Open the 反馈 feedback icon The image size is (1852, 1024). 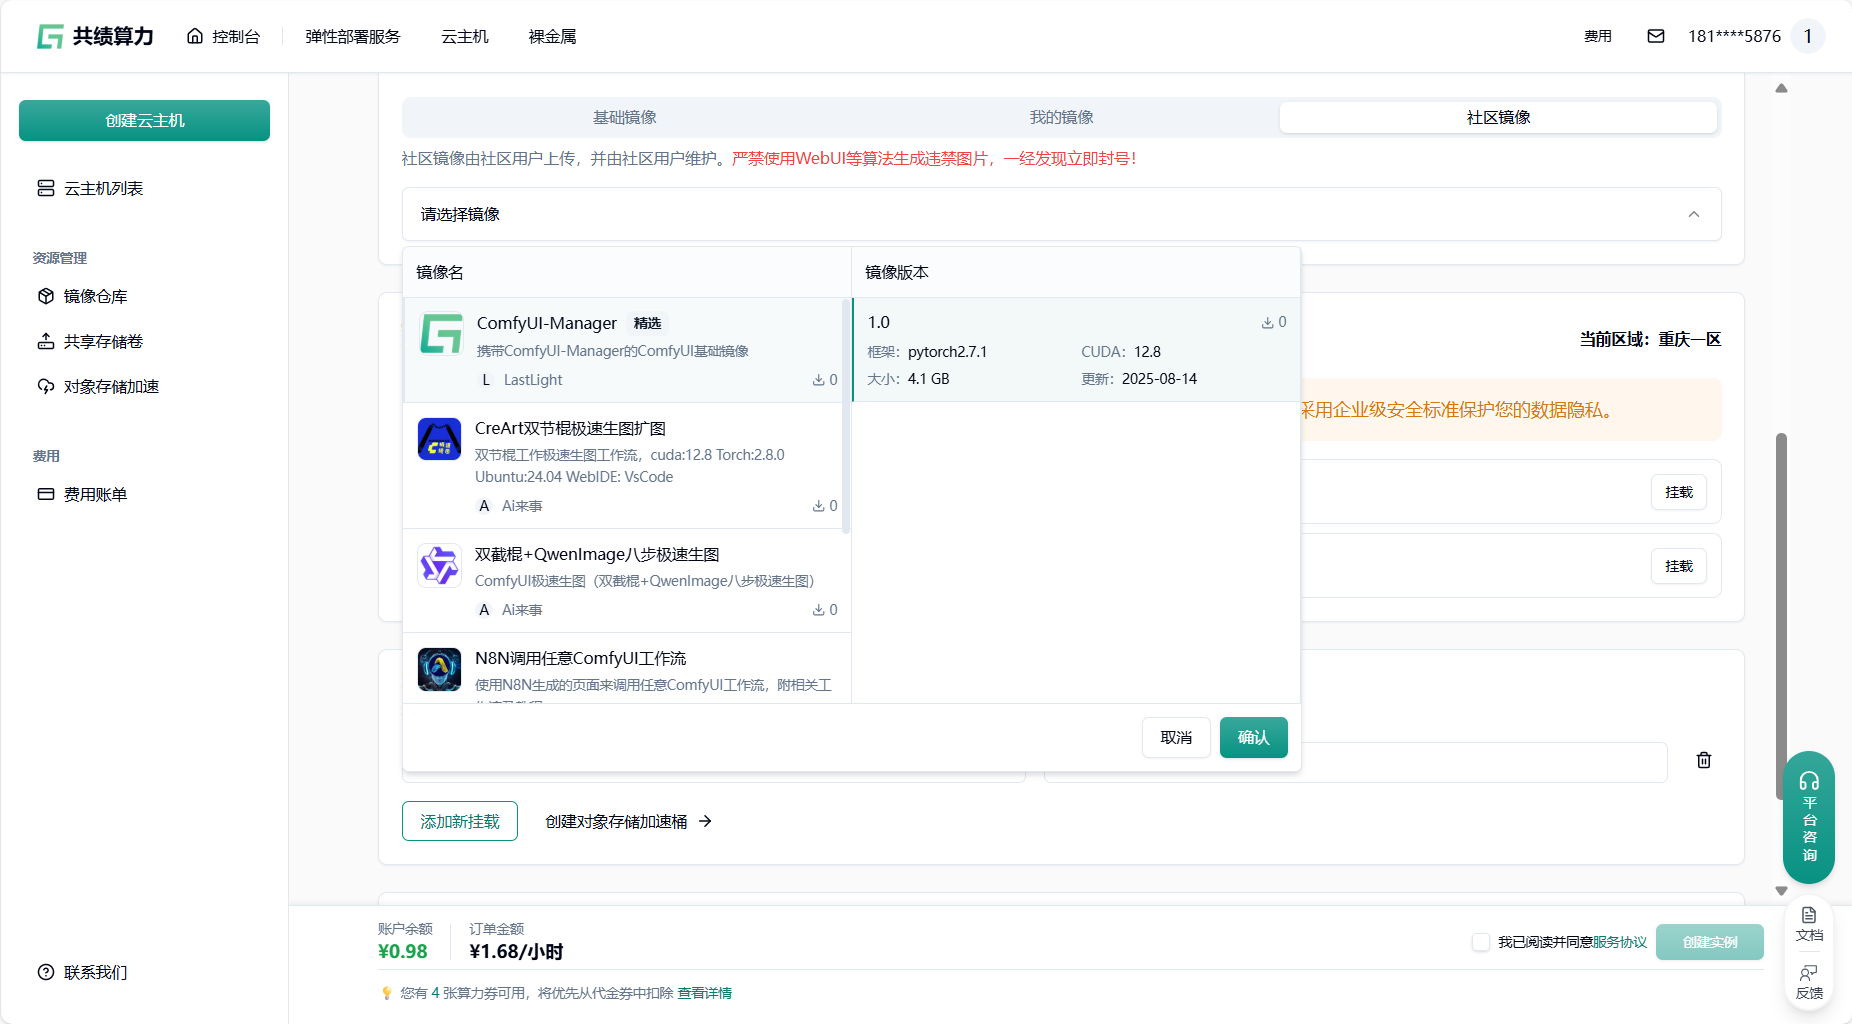pyautogui.click(x=1809, y=982)
